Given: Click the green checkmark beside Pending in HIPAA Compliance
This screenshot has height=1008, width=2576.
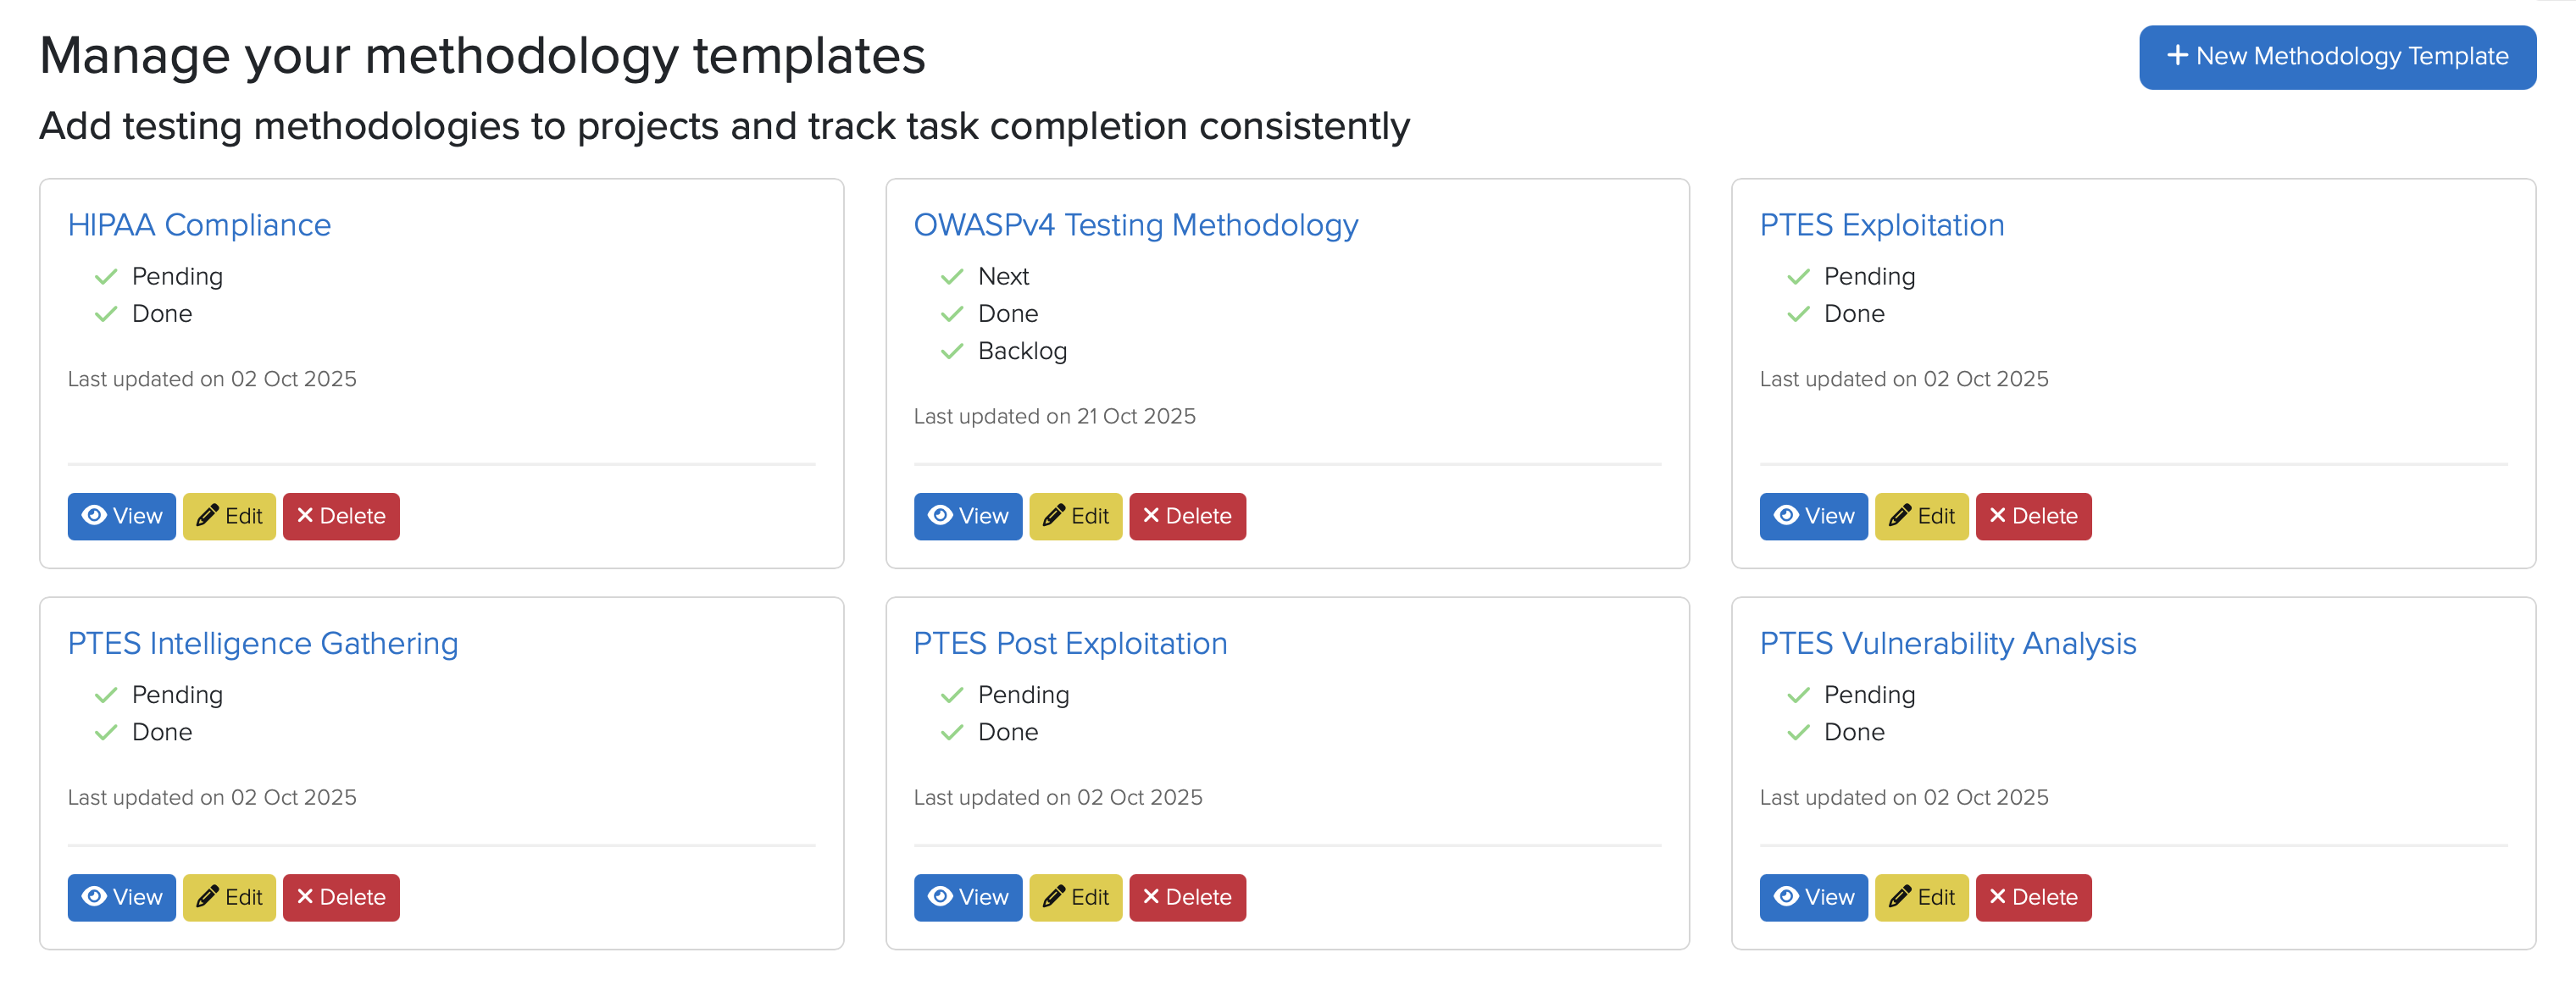Looking at the screenshot, I should coord(106,276).
